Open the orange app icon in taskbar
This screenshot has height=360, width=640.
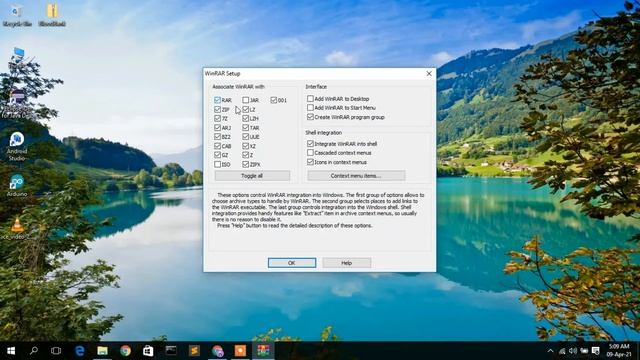(240, 351)
